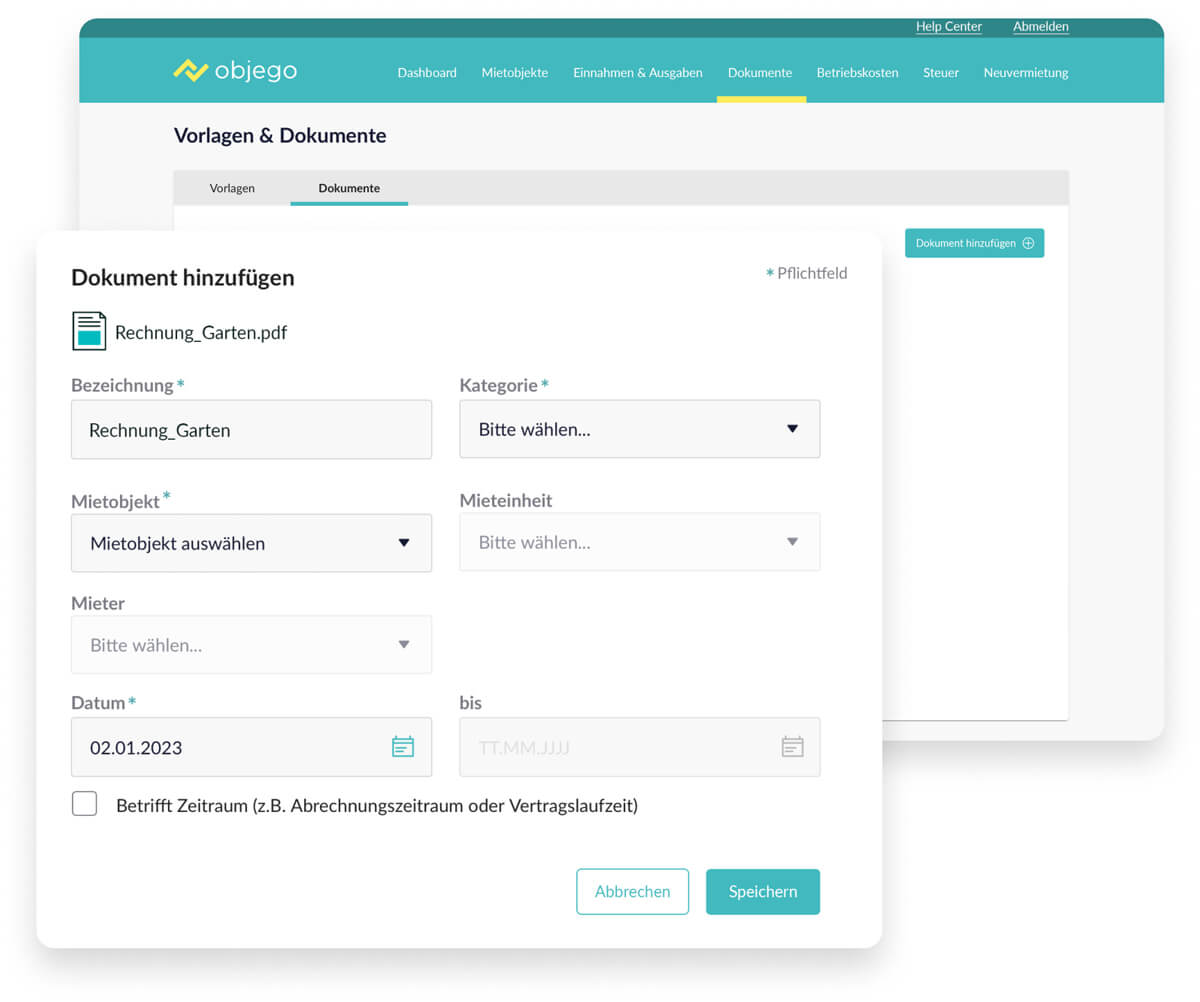The width and height of the screenshot is (1200, 1002).
Task: Open calendar picker in 'bis' field
Action: pyautogui.click(x=792, y=747)
